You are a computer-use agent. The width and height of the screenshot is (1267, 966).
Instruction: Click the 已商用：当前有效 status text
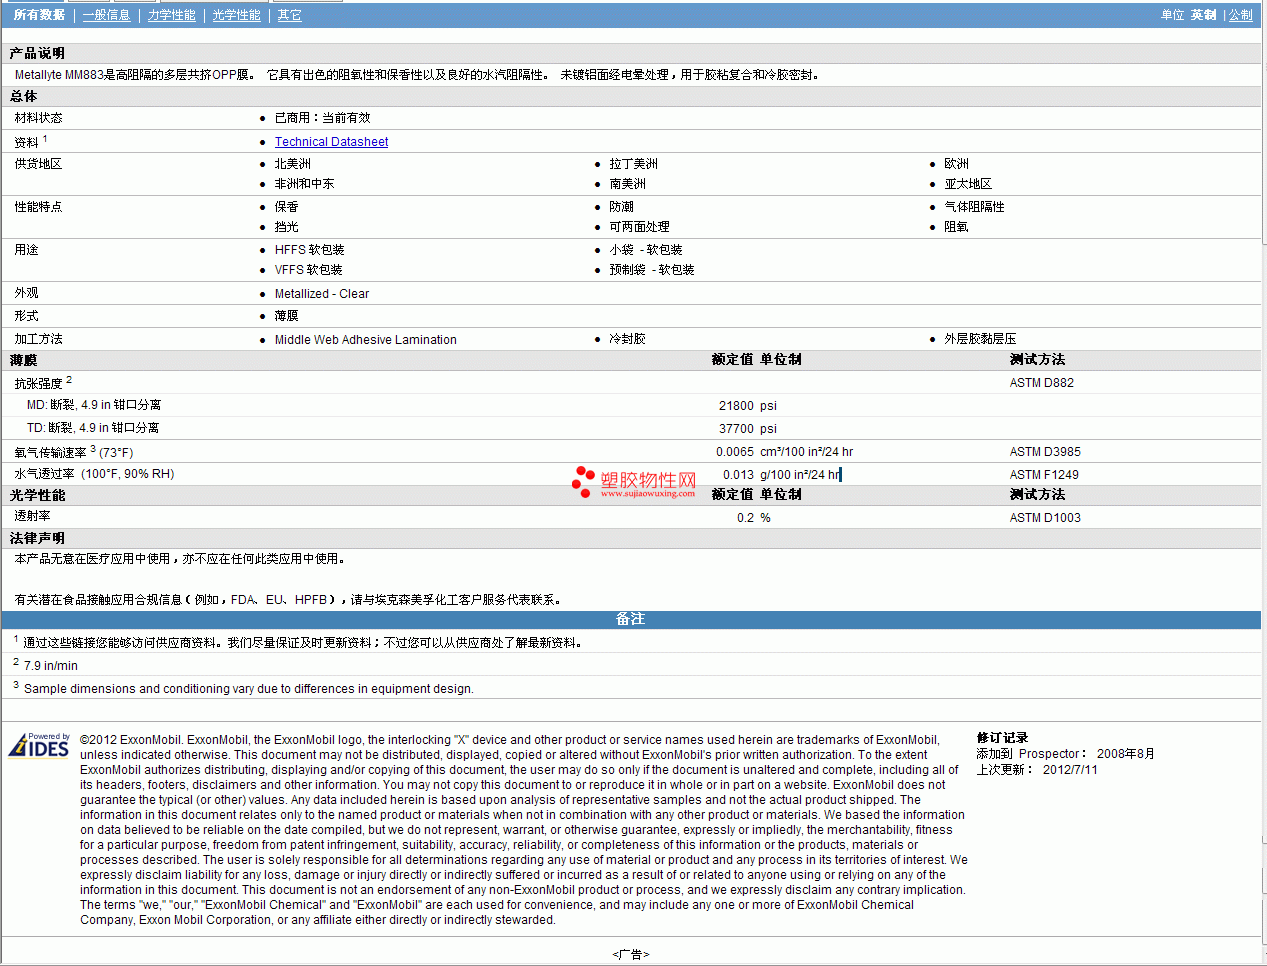point(322,118)
